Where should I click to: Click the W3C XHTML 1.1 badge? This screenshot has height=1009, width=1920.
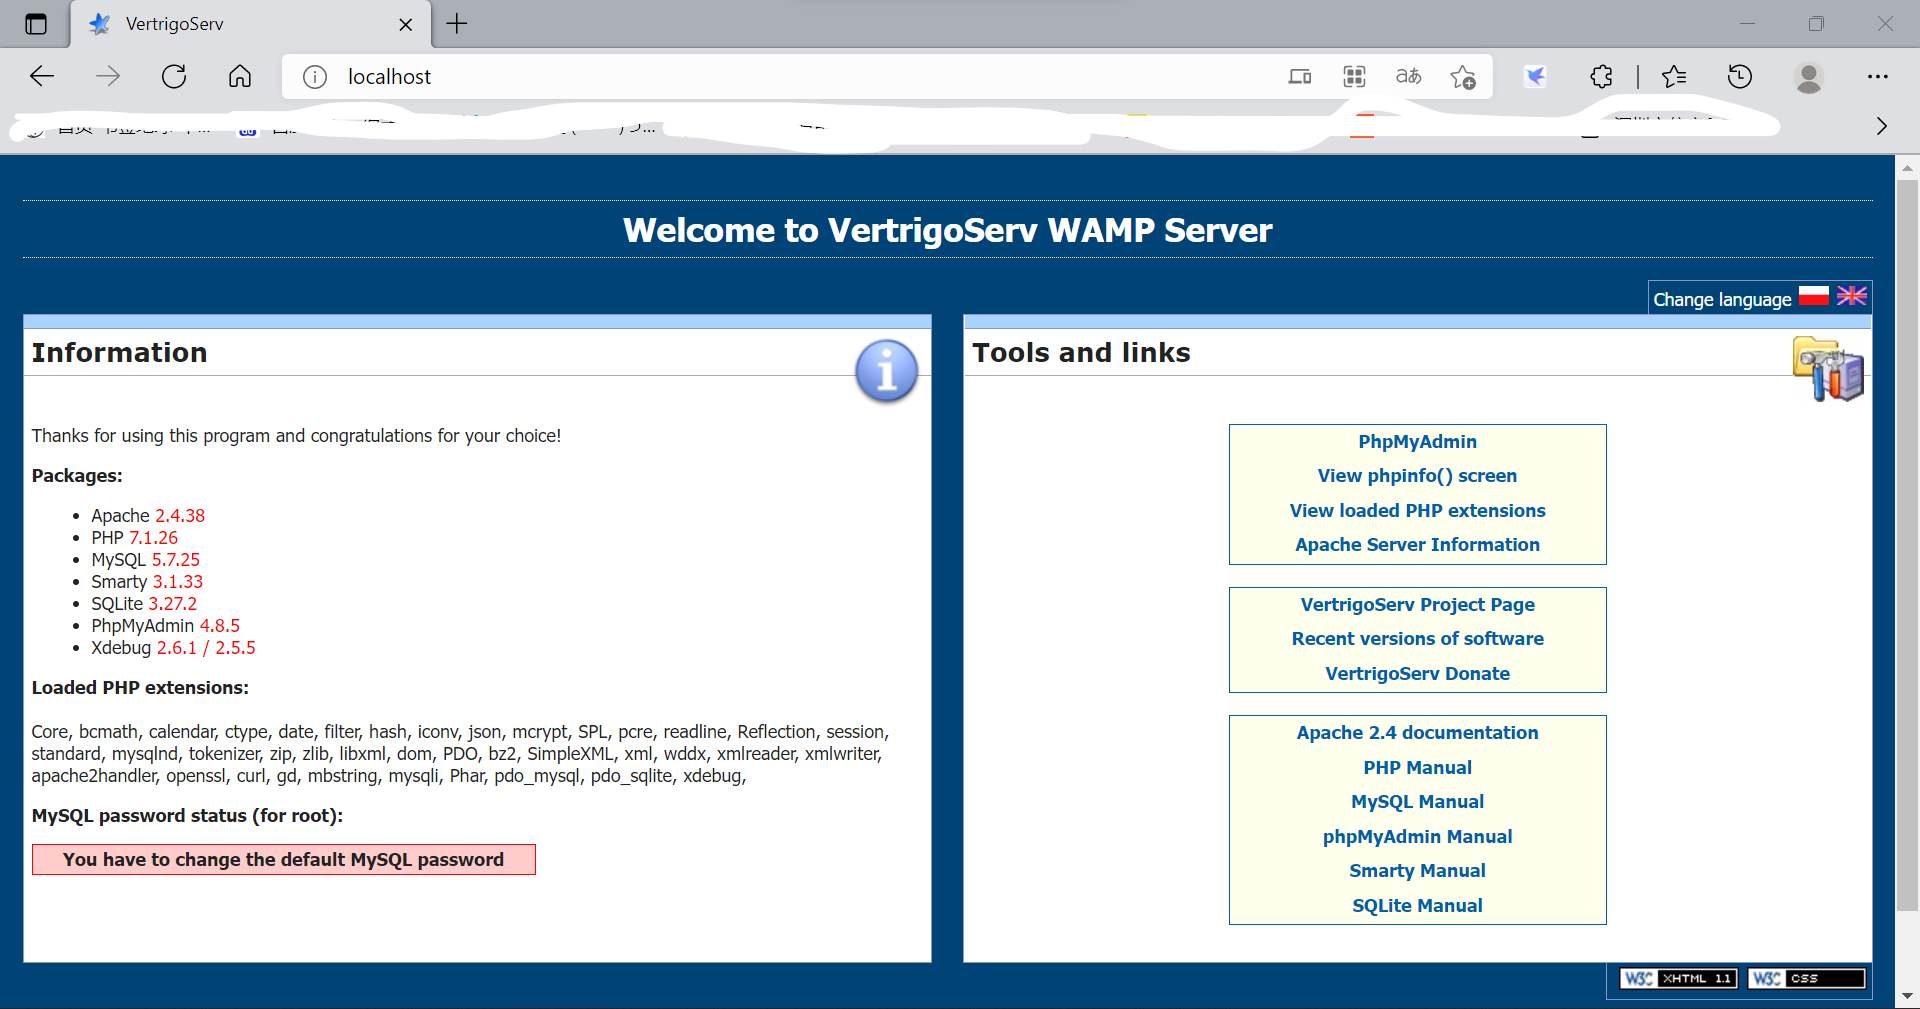1678,978
